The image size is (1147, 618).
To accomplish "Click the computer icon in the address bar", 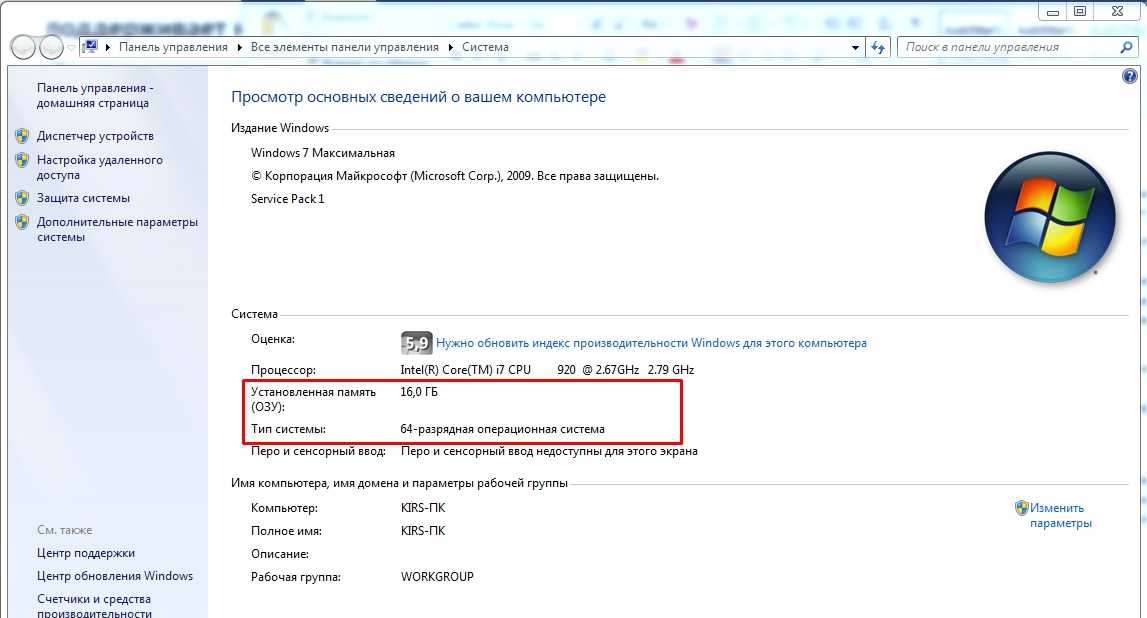I will (x=89, y=47).
